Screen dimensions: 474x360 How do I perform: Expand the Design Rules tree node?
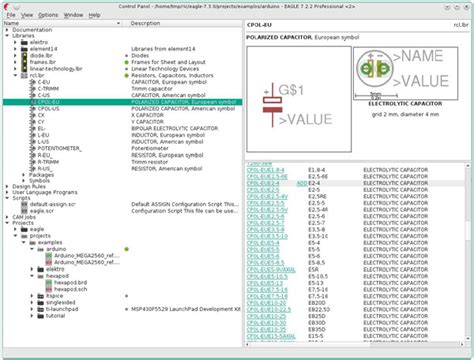pos(7,187)
